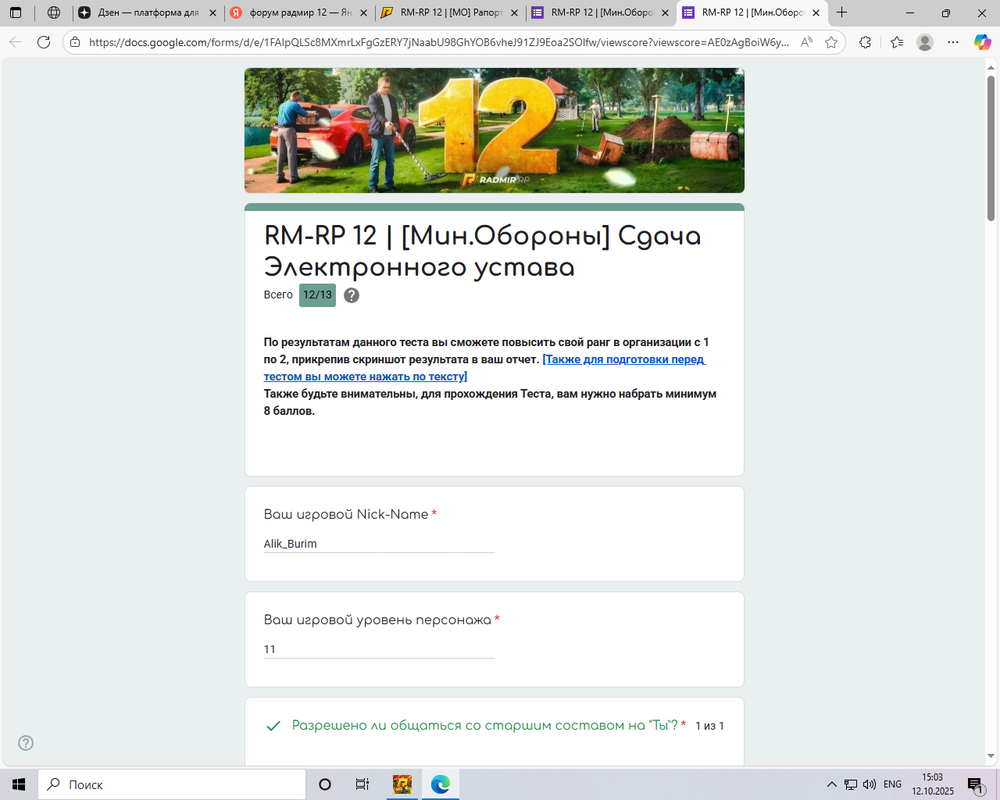
Task: View site information lock icon
Action: coord(75,42)
